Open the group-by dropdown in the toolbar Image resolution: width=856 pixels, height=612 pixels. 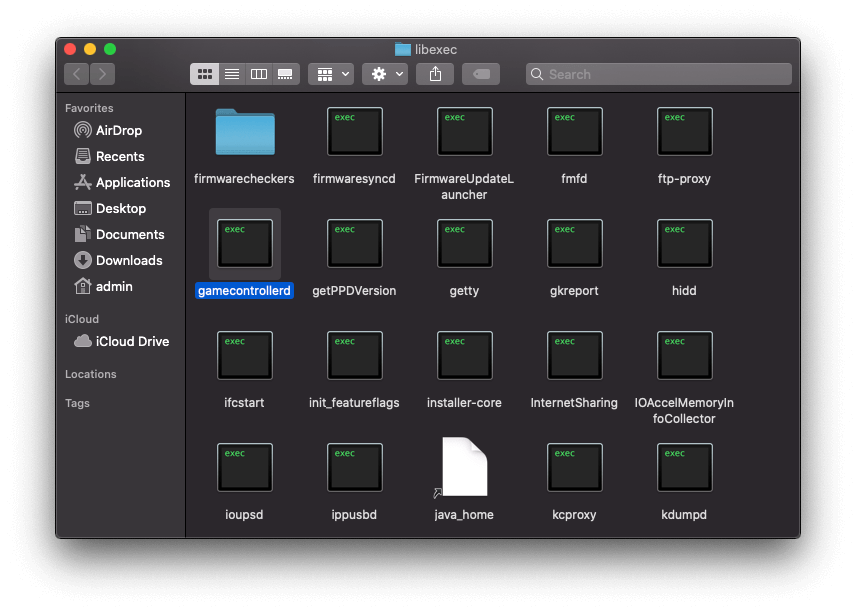(x=330, y=73)
